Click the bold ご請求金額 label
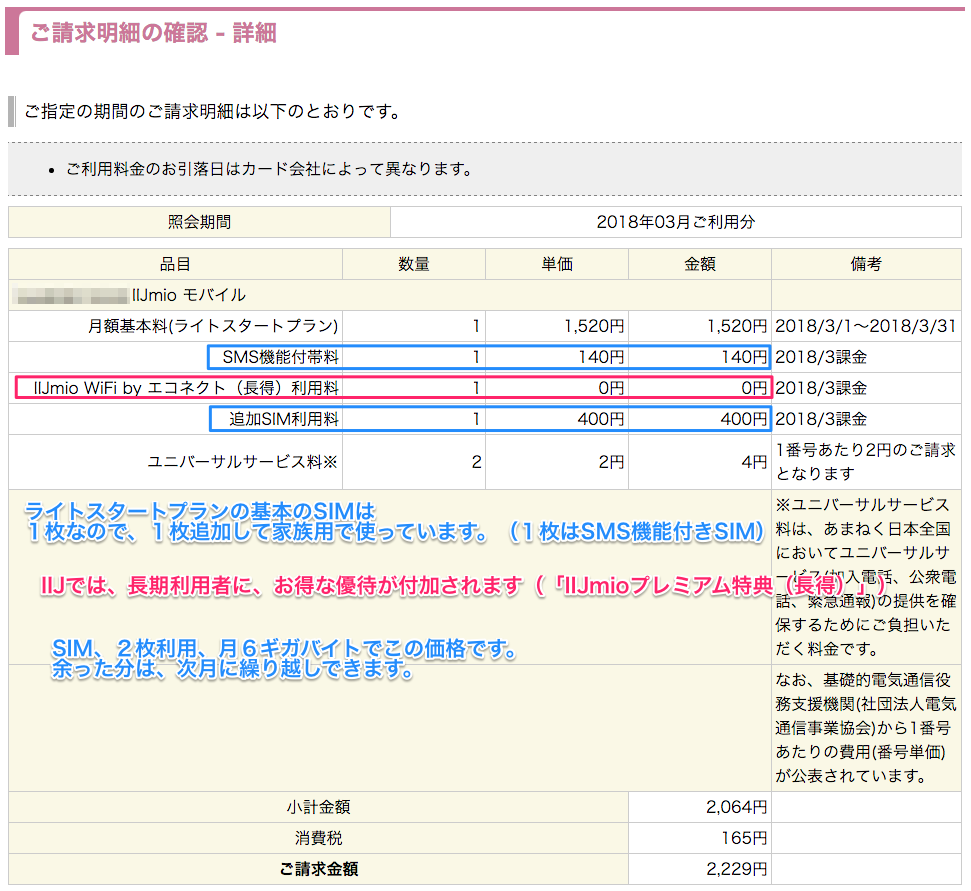Screen dimensions: 971x891 tap(318, 869)
